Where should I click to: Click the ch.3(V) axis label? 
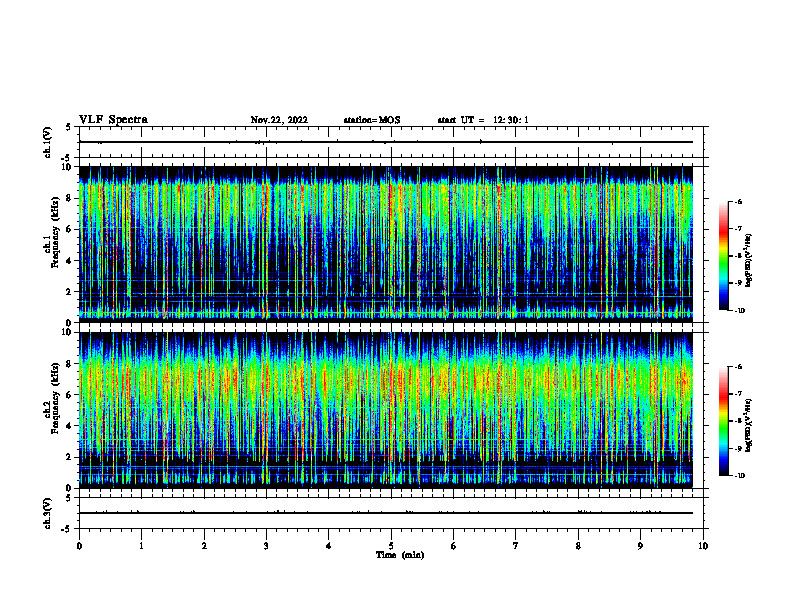coord(48,513)
